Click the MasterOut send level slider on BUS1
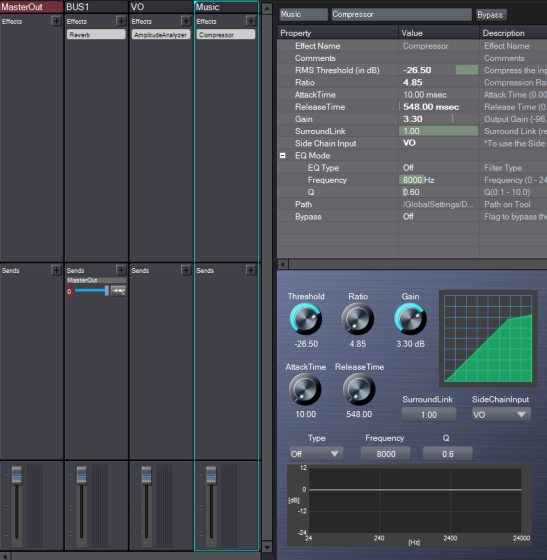The width and height of the screenshot is (547, 560). tap(91, 291)
